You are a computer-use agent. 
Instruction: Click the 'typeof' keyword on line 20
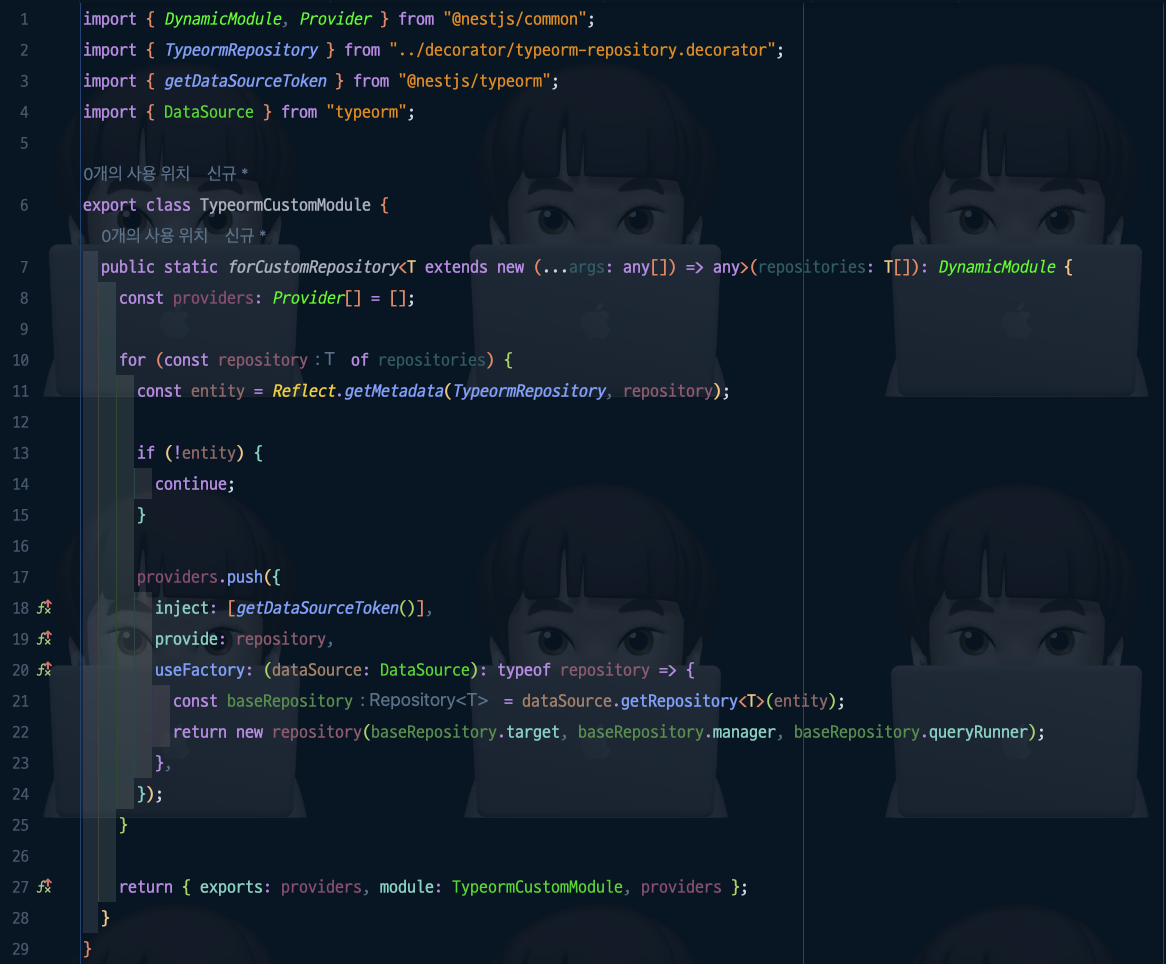[x=524, y=670]
